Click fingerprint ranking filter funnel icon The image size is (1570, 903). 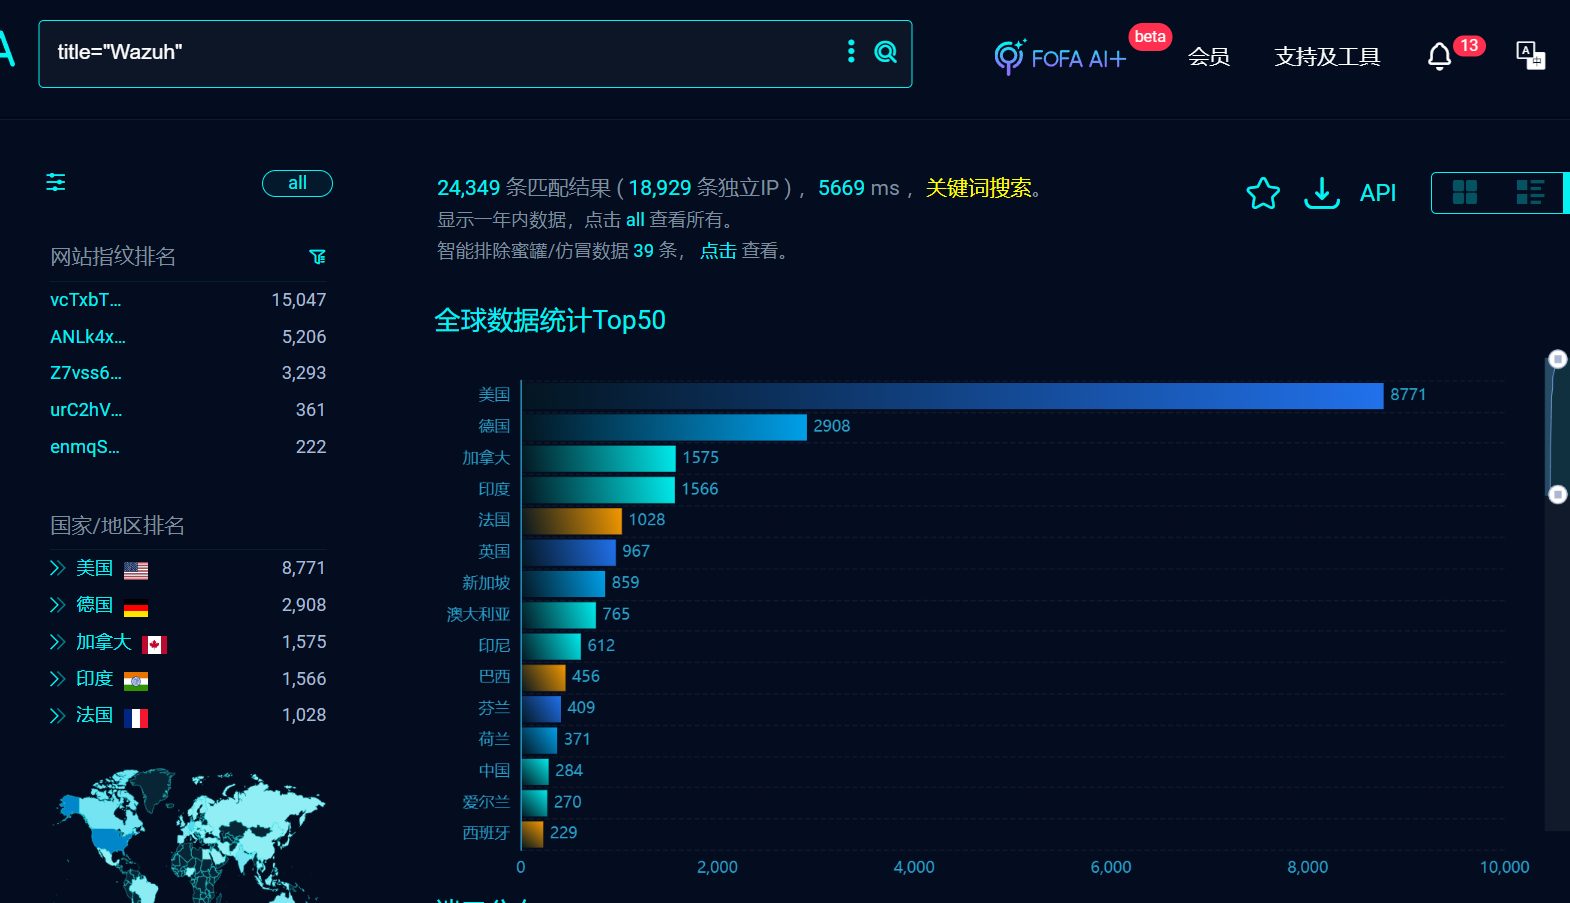(x=318, y=257)
